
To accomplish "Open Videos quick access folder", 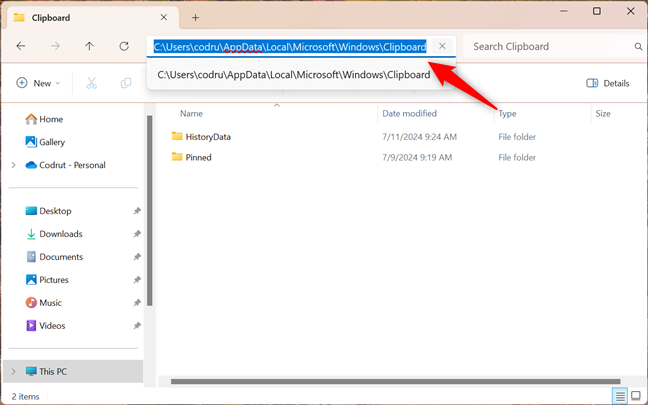I will click(x=45, y=326).
